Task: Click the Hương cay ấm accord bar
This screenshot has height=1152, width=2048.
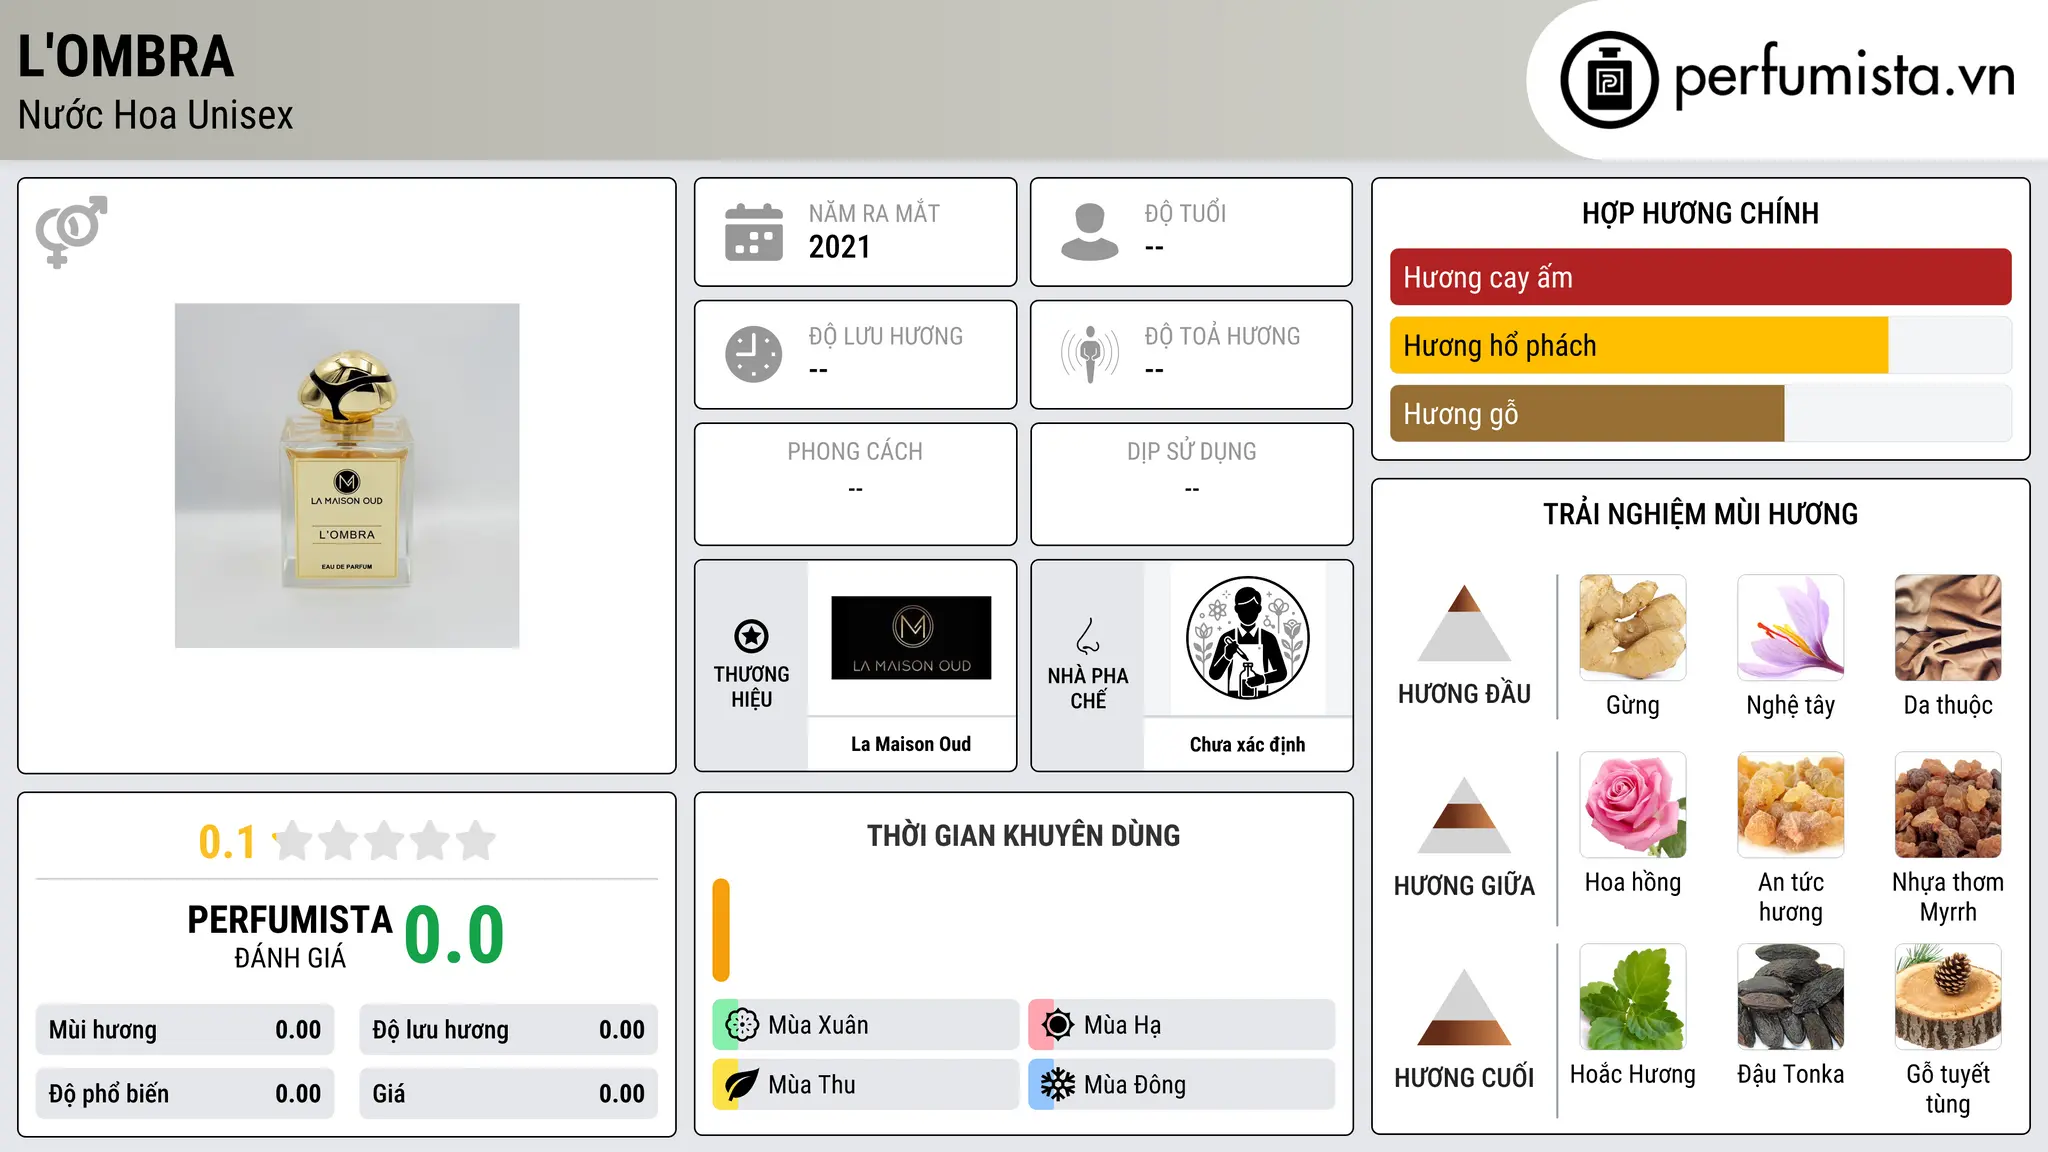Action: (1700, 277)
